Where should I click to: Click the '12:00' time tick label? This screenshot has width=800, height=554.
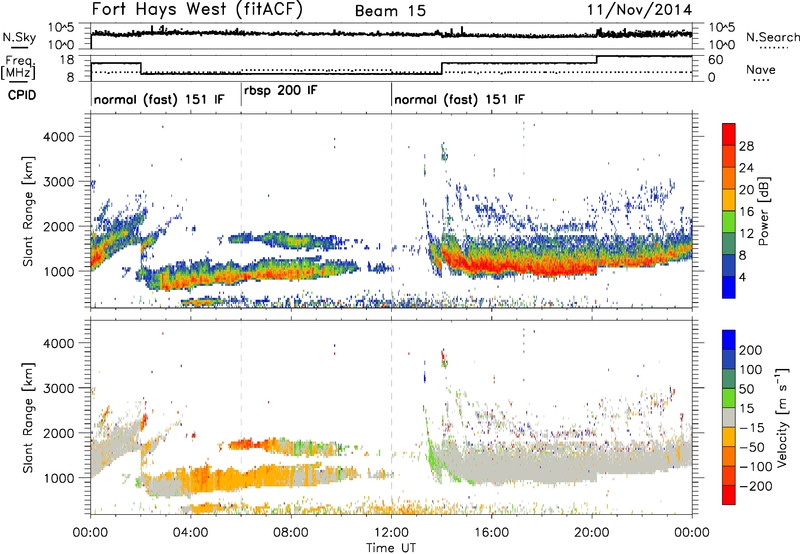coord(391,533)
